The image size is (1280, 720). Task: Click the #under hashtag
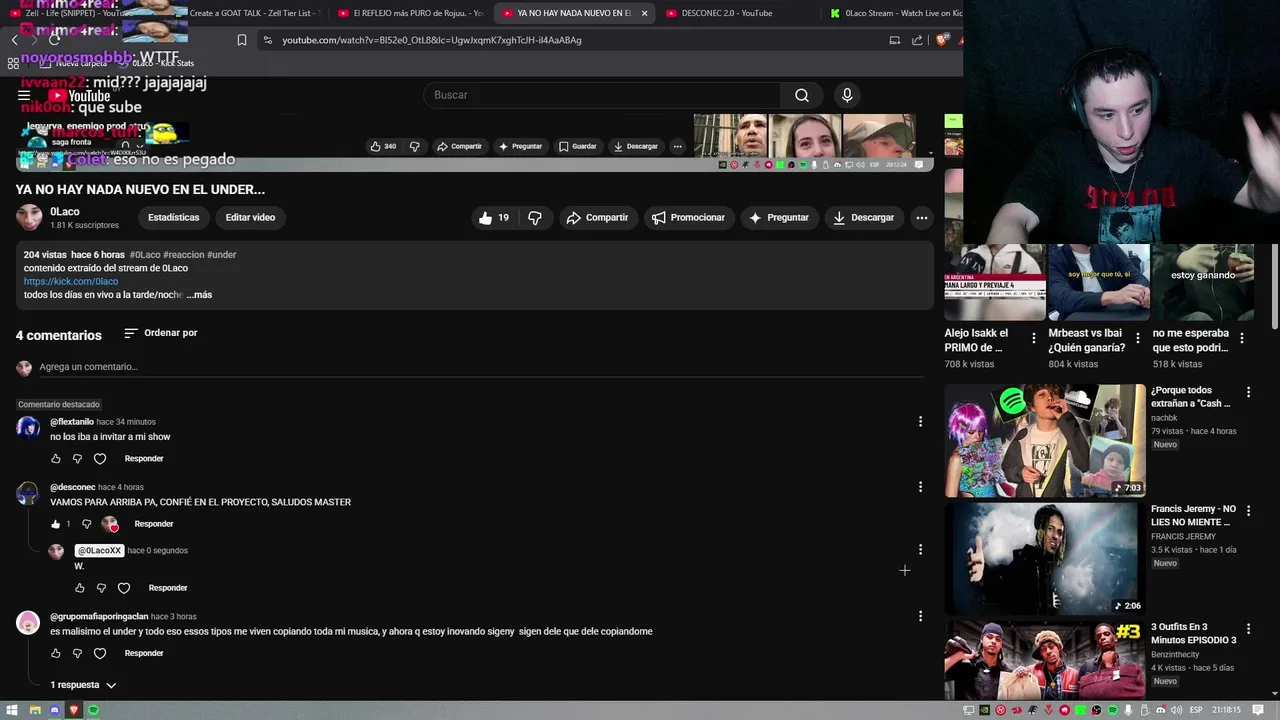pyautogui.click(x=222, y=255)
